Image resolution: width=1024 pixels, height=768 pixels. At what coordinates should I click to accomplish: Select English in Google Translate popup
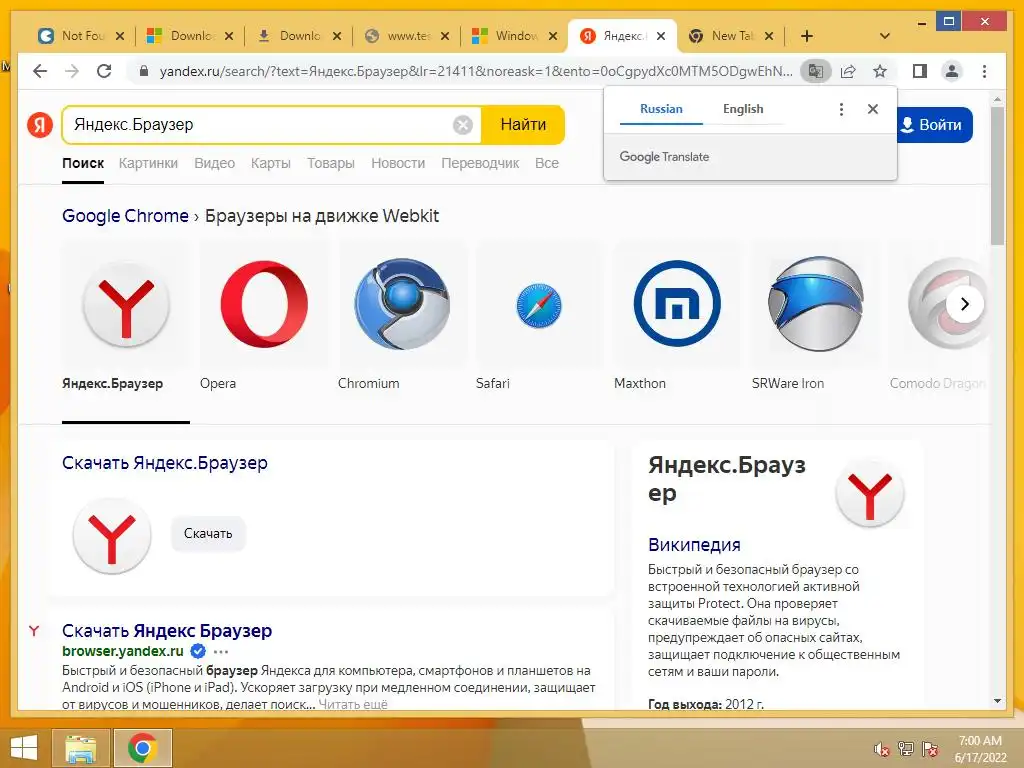coord(743,109)
